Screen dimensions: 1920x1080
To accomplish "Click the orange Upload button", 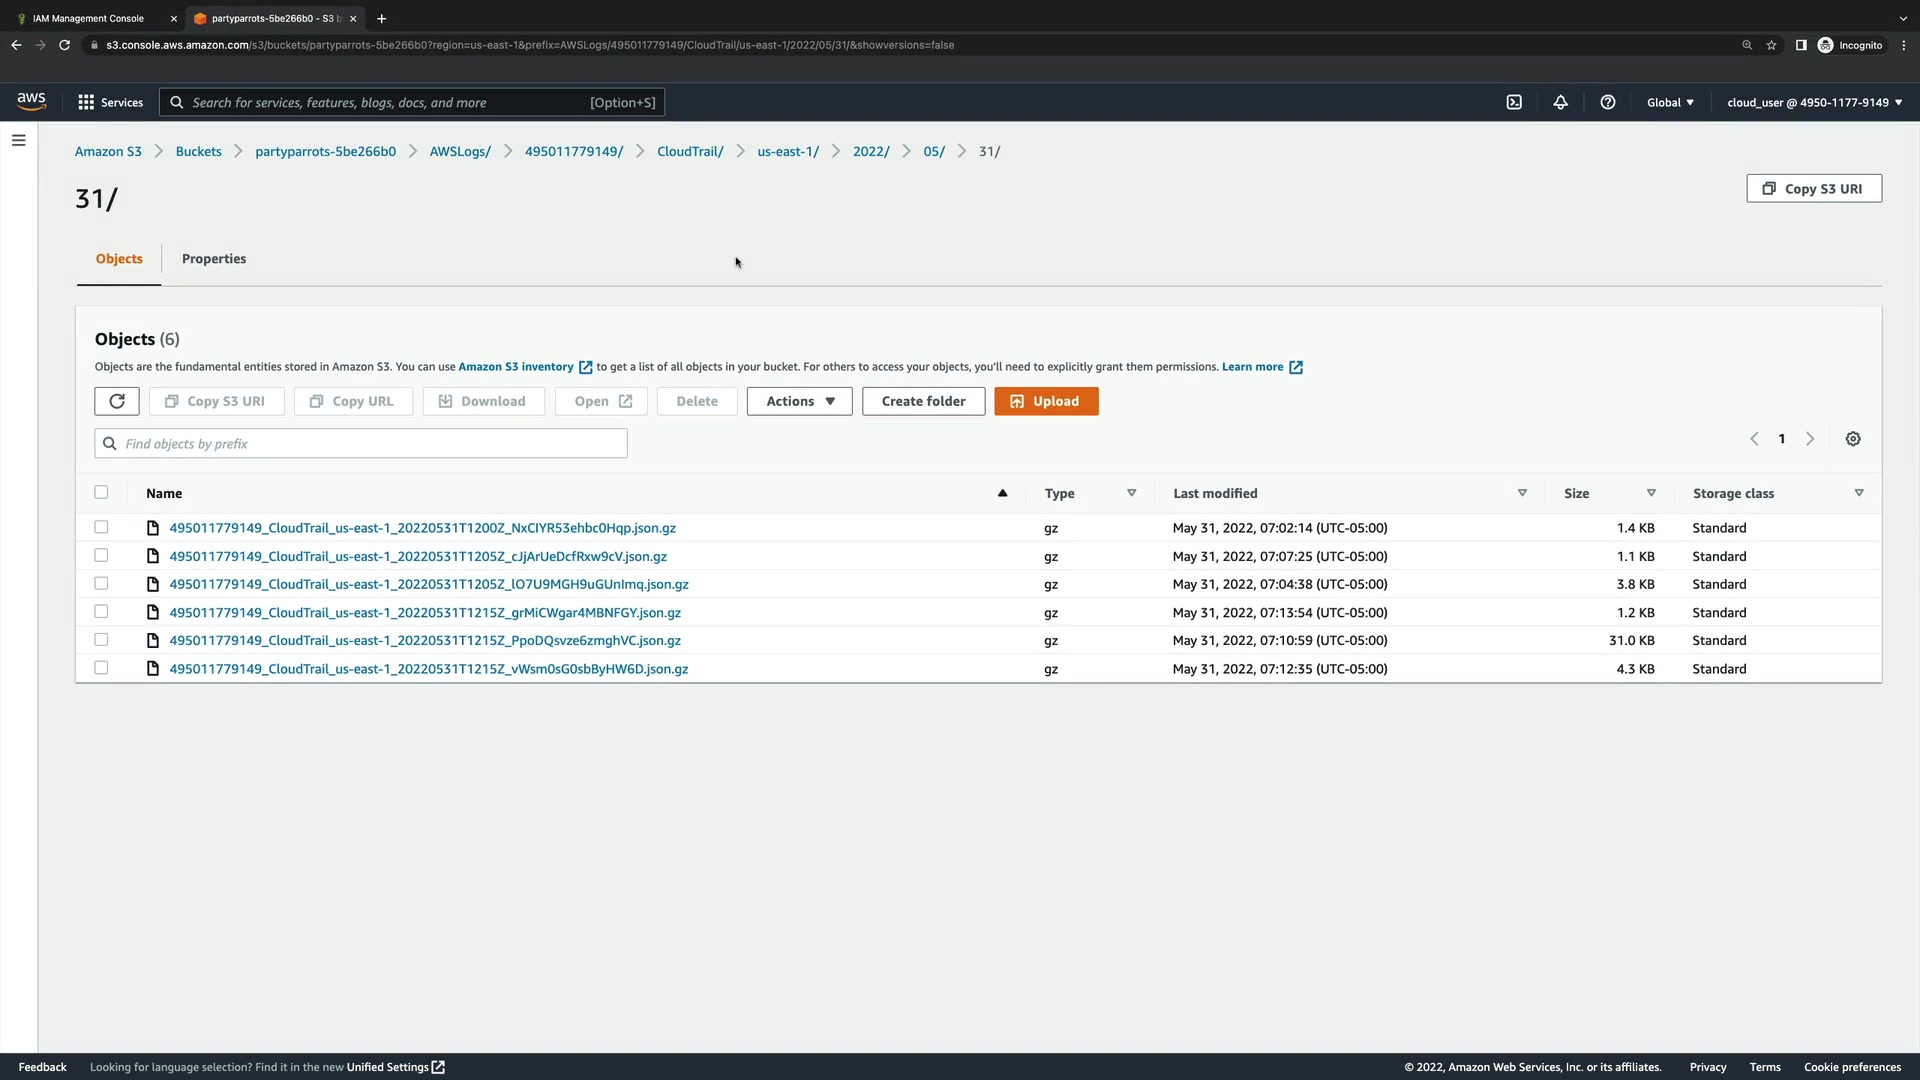I will pos(1045,401).
